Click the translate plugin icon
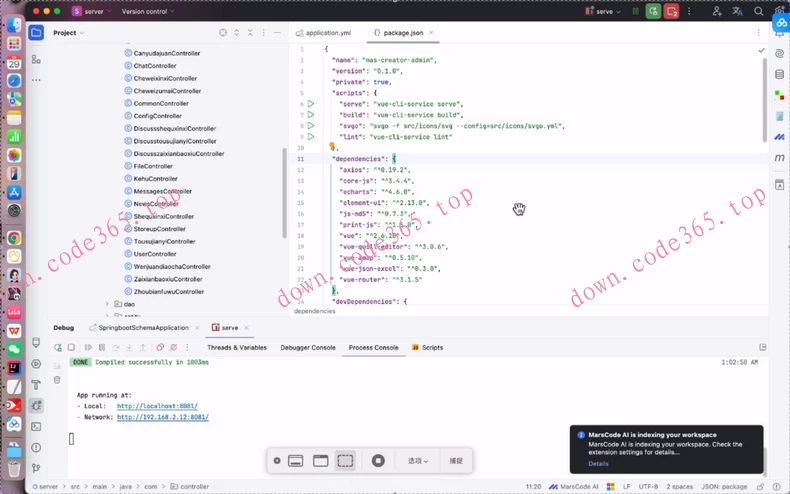This screenshot has height=494, width=790. coord(738,11)
